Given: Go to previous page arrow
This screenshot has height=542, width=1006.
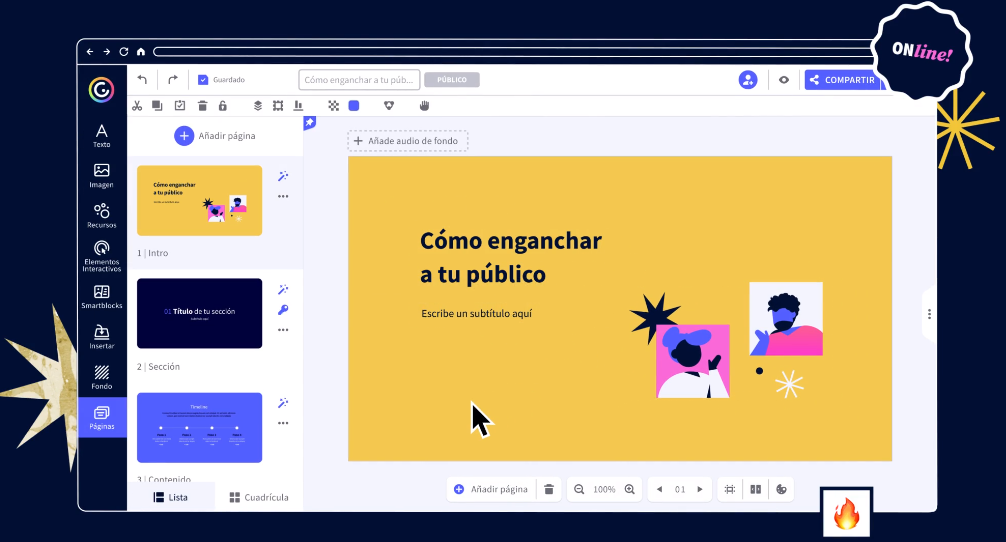Looking at the screenshot, I should pos(659,489).
